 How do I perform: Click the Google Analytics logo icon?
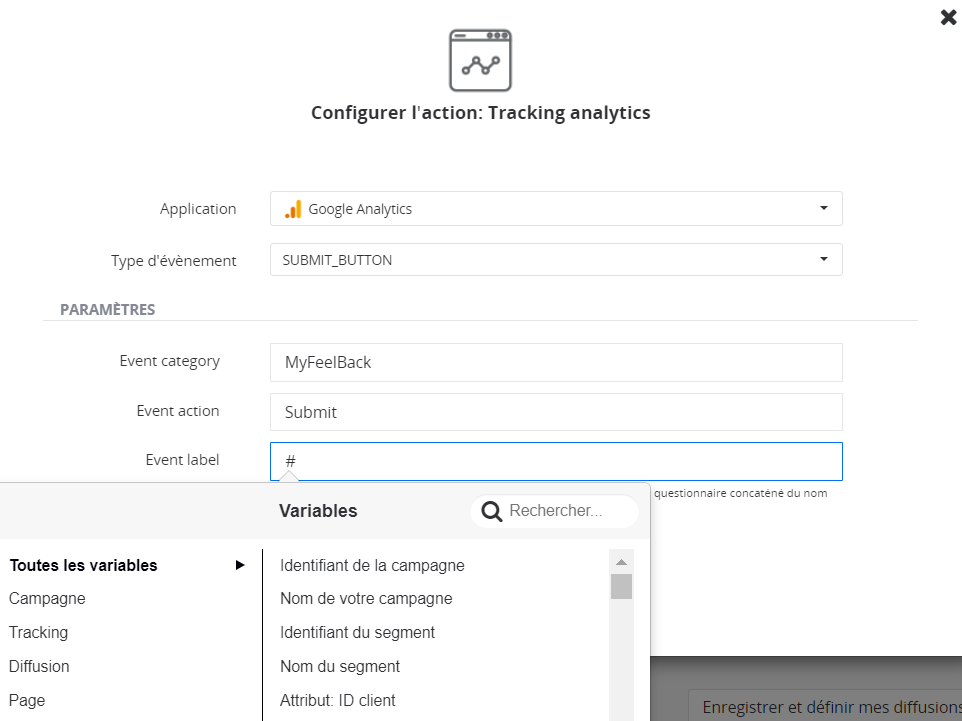[293, 209]
